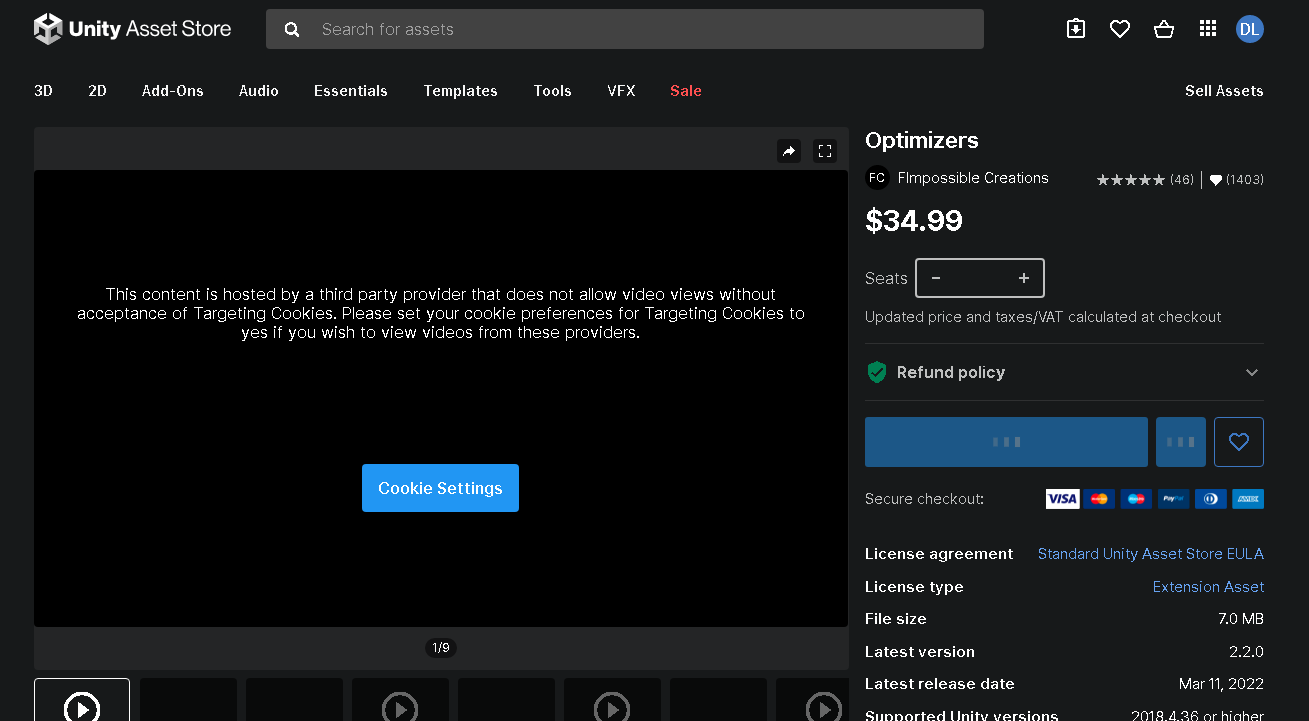Click the $34.99 price
This screenshot has height=721, width=1309.
point(914,221)
